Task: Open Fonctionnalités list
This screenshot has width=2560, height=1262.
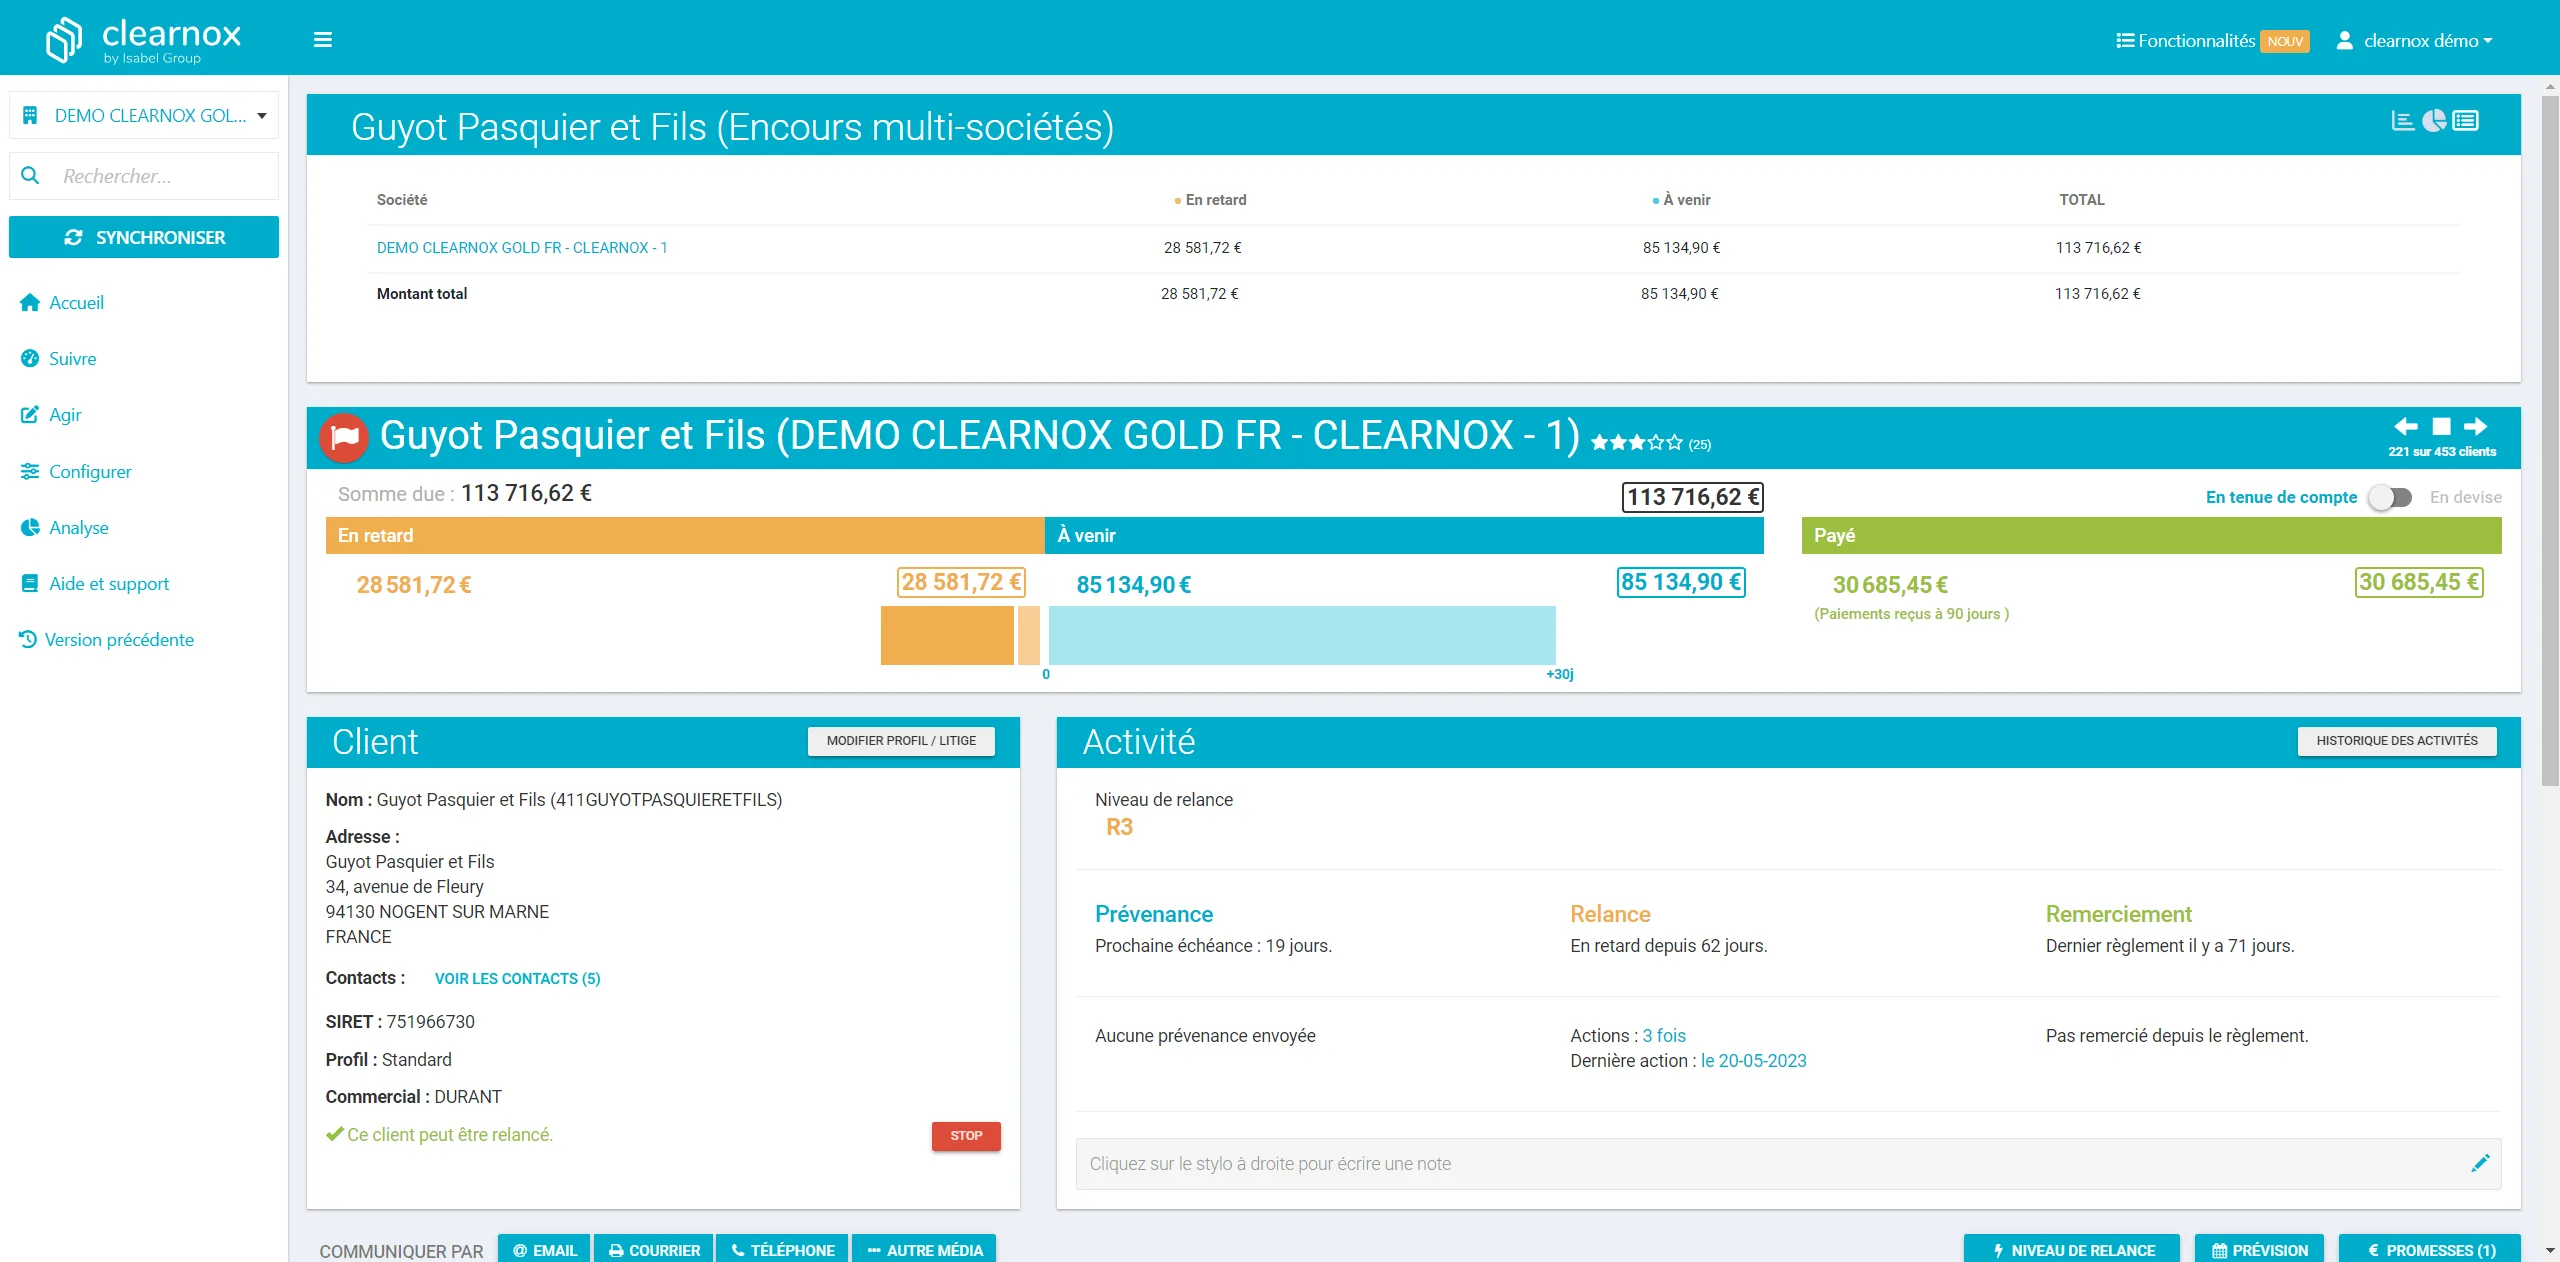Action: point(2186,41)
